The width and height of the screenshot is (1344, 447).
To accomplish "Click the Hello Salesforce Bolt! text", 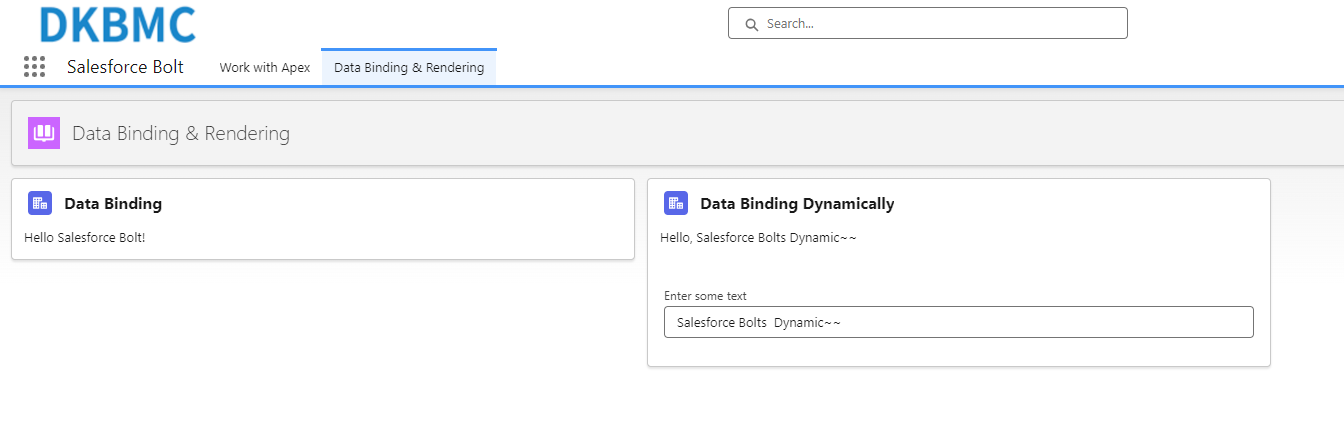I will pyautogui.click(x=85, y=238).
